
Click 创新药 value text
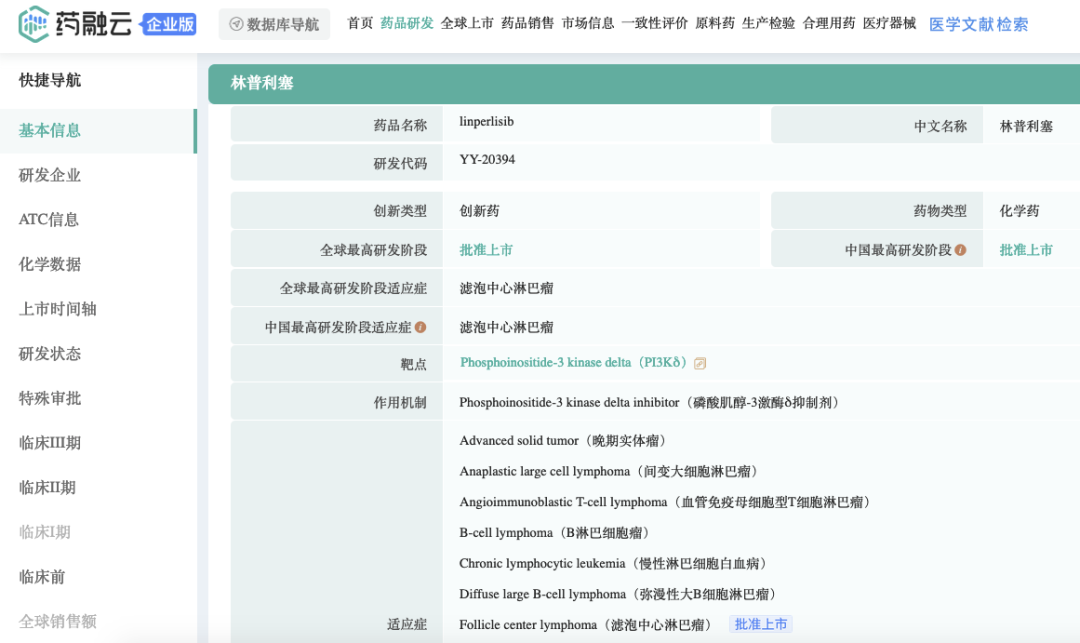pos(479,211)
